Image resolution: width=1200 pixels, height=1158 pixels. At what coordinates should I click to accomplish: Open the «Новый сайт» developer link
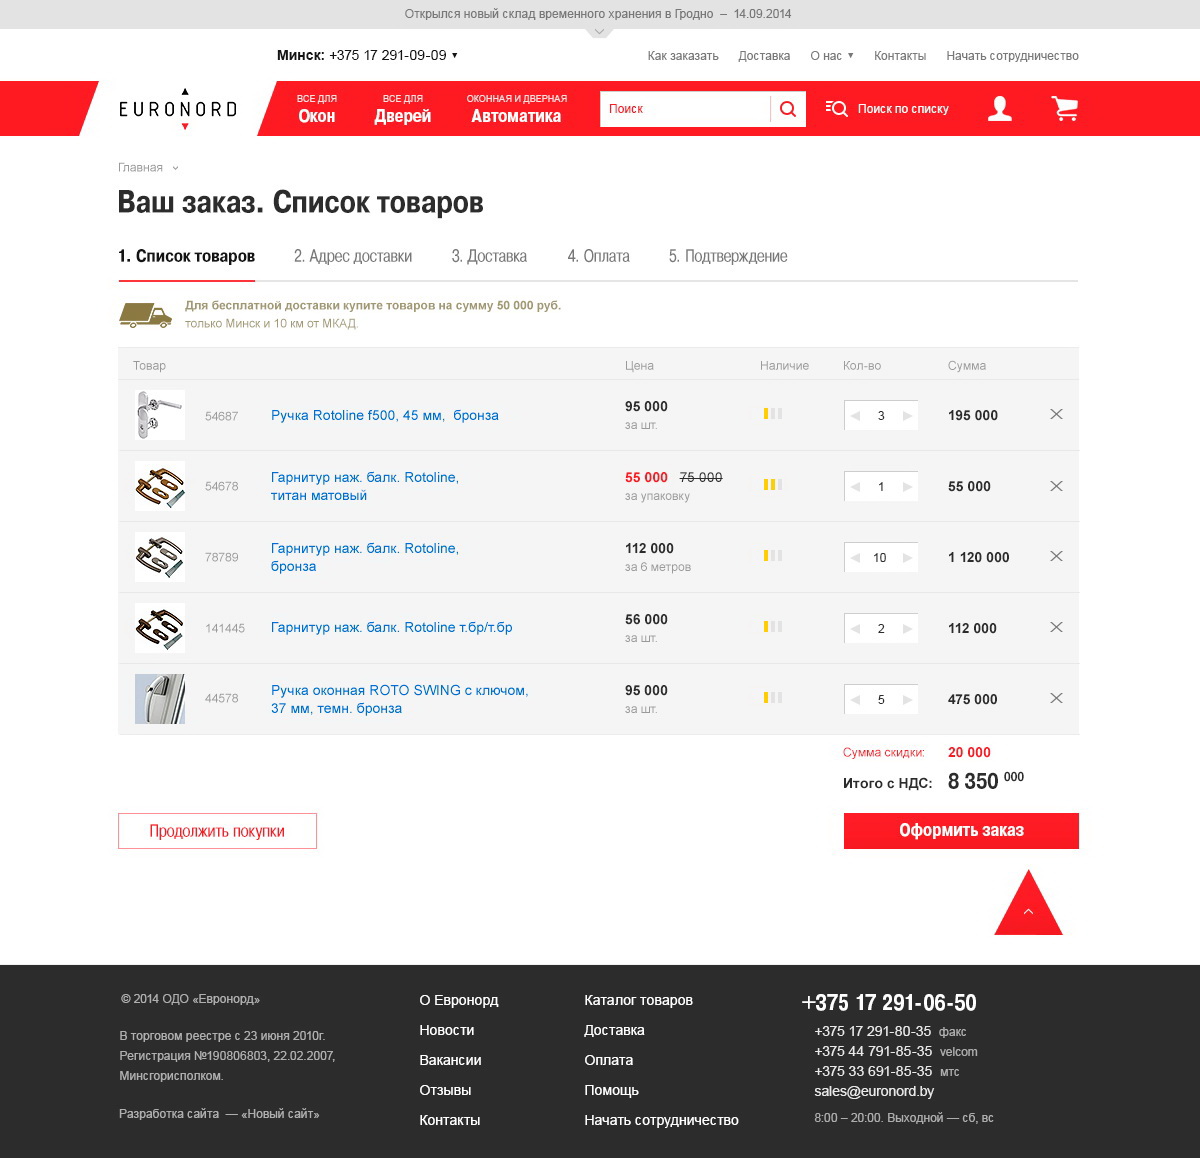(280, 1114)
